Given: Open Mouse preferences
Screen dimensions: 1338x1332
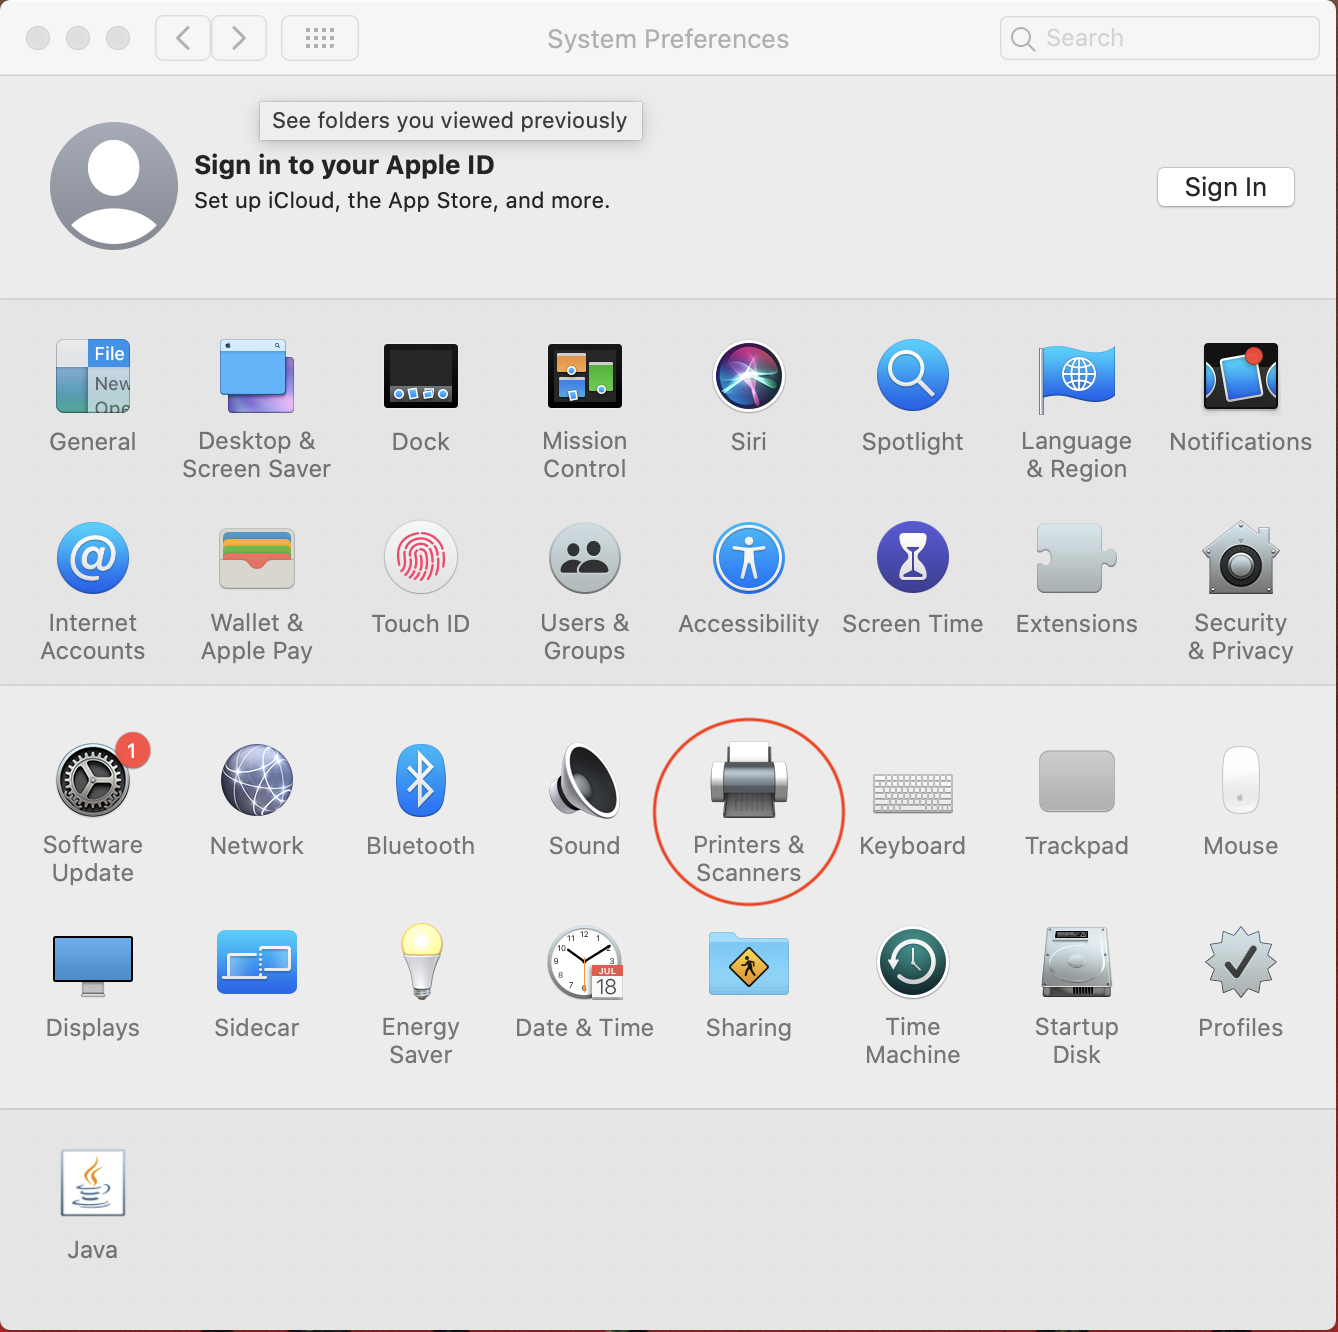Looking at the screenshot, I should [1241, 780].
